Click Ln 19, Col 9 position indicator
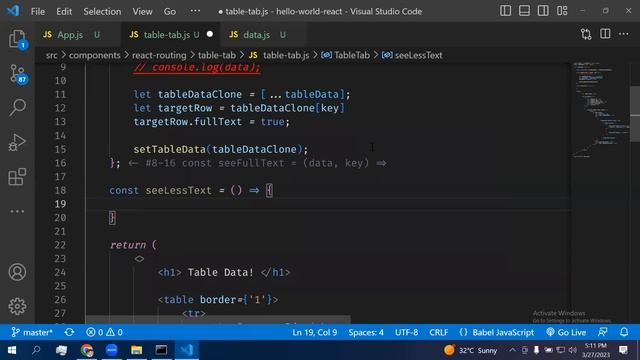The height and width of the screenshot is (360, 640). click(x=315, y=332)
